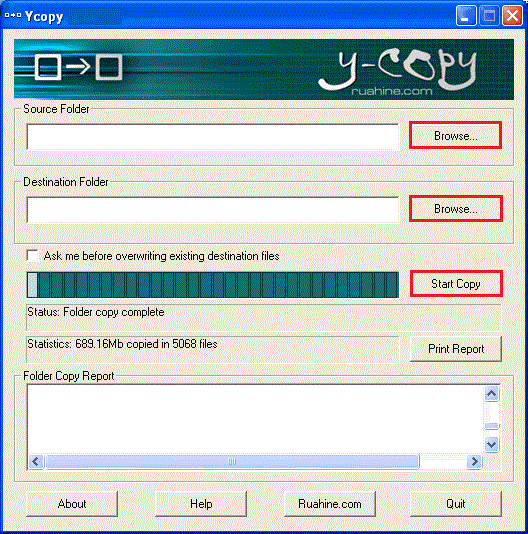528x534 pixels.
Task: Minimize the Ycopy window
Action: [x=466, y=16]
